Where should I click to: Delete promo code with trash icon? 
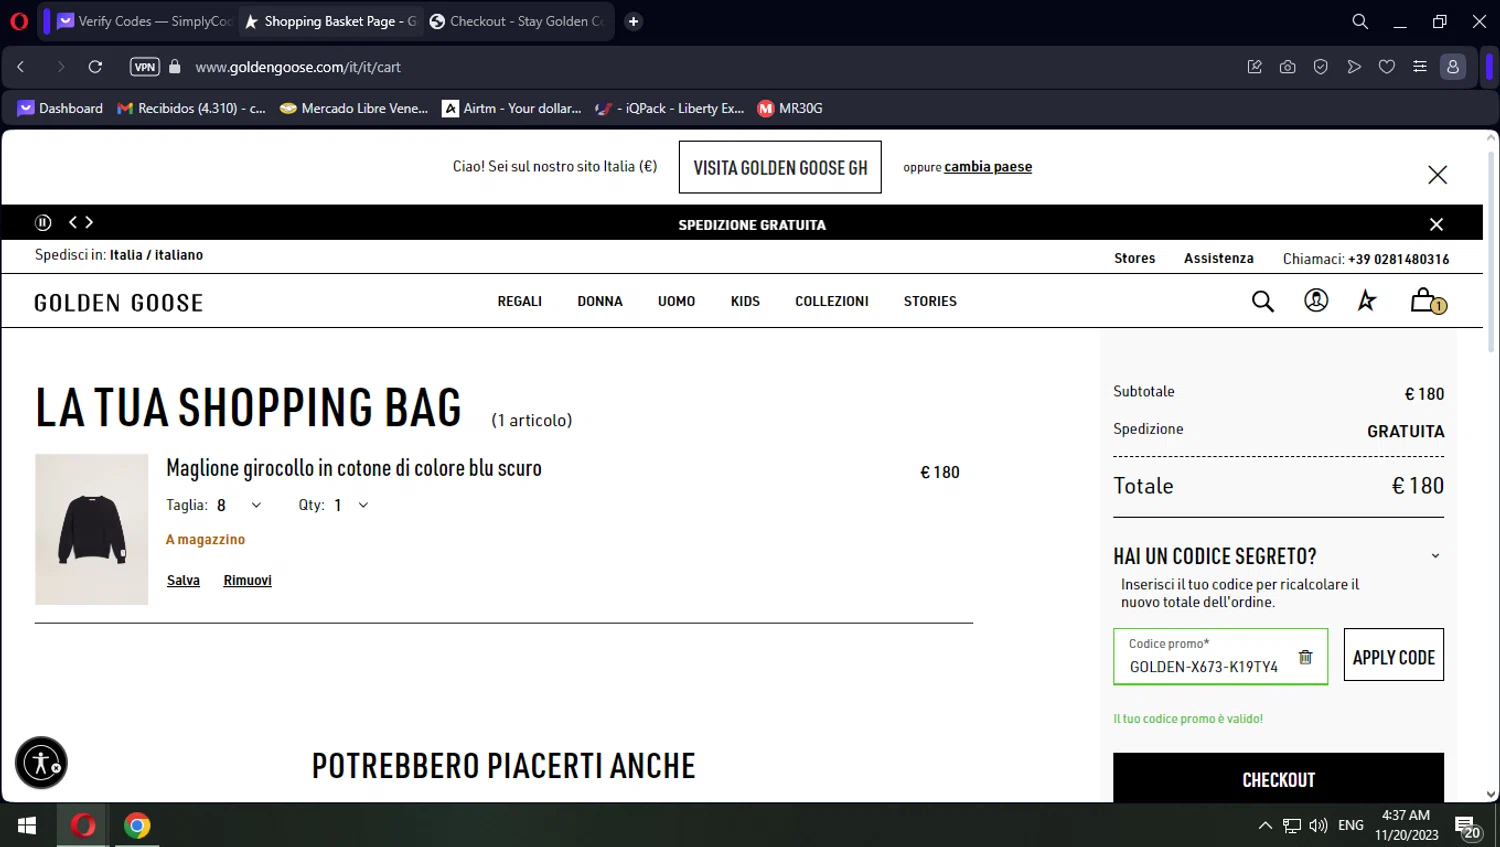point(1305,657)
